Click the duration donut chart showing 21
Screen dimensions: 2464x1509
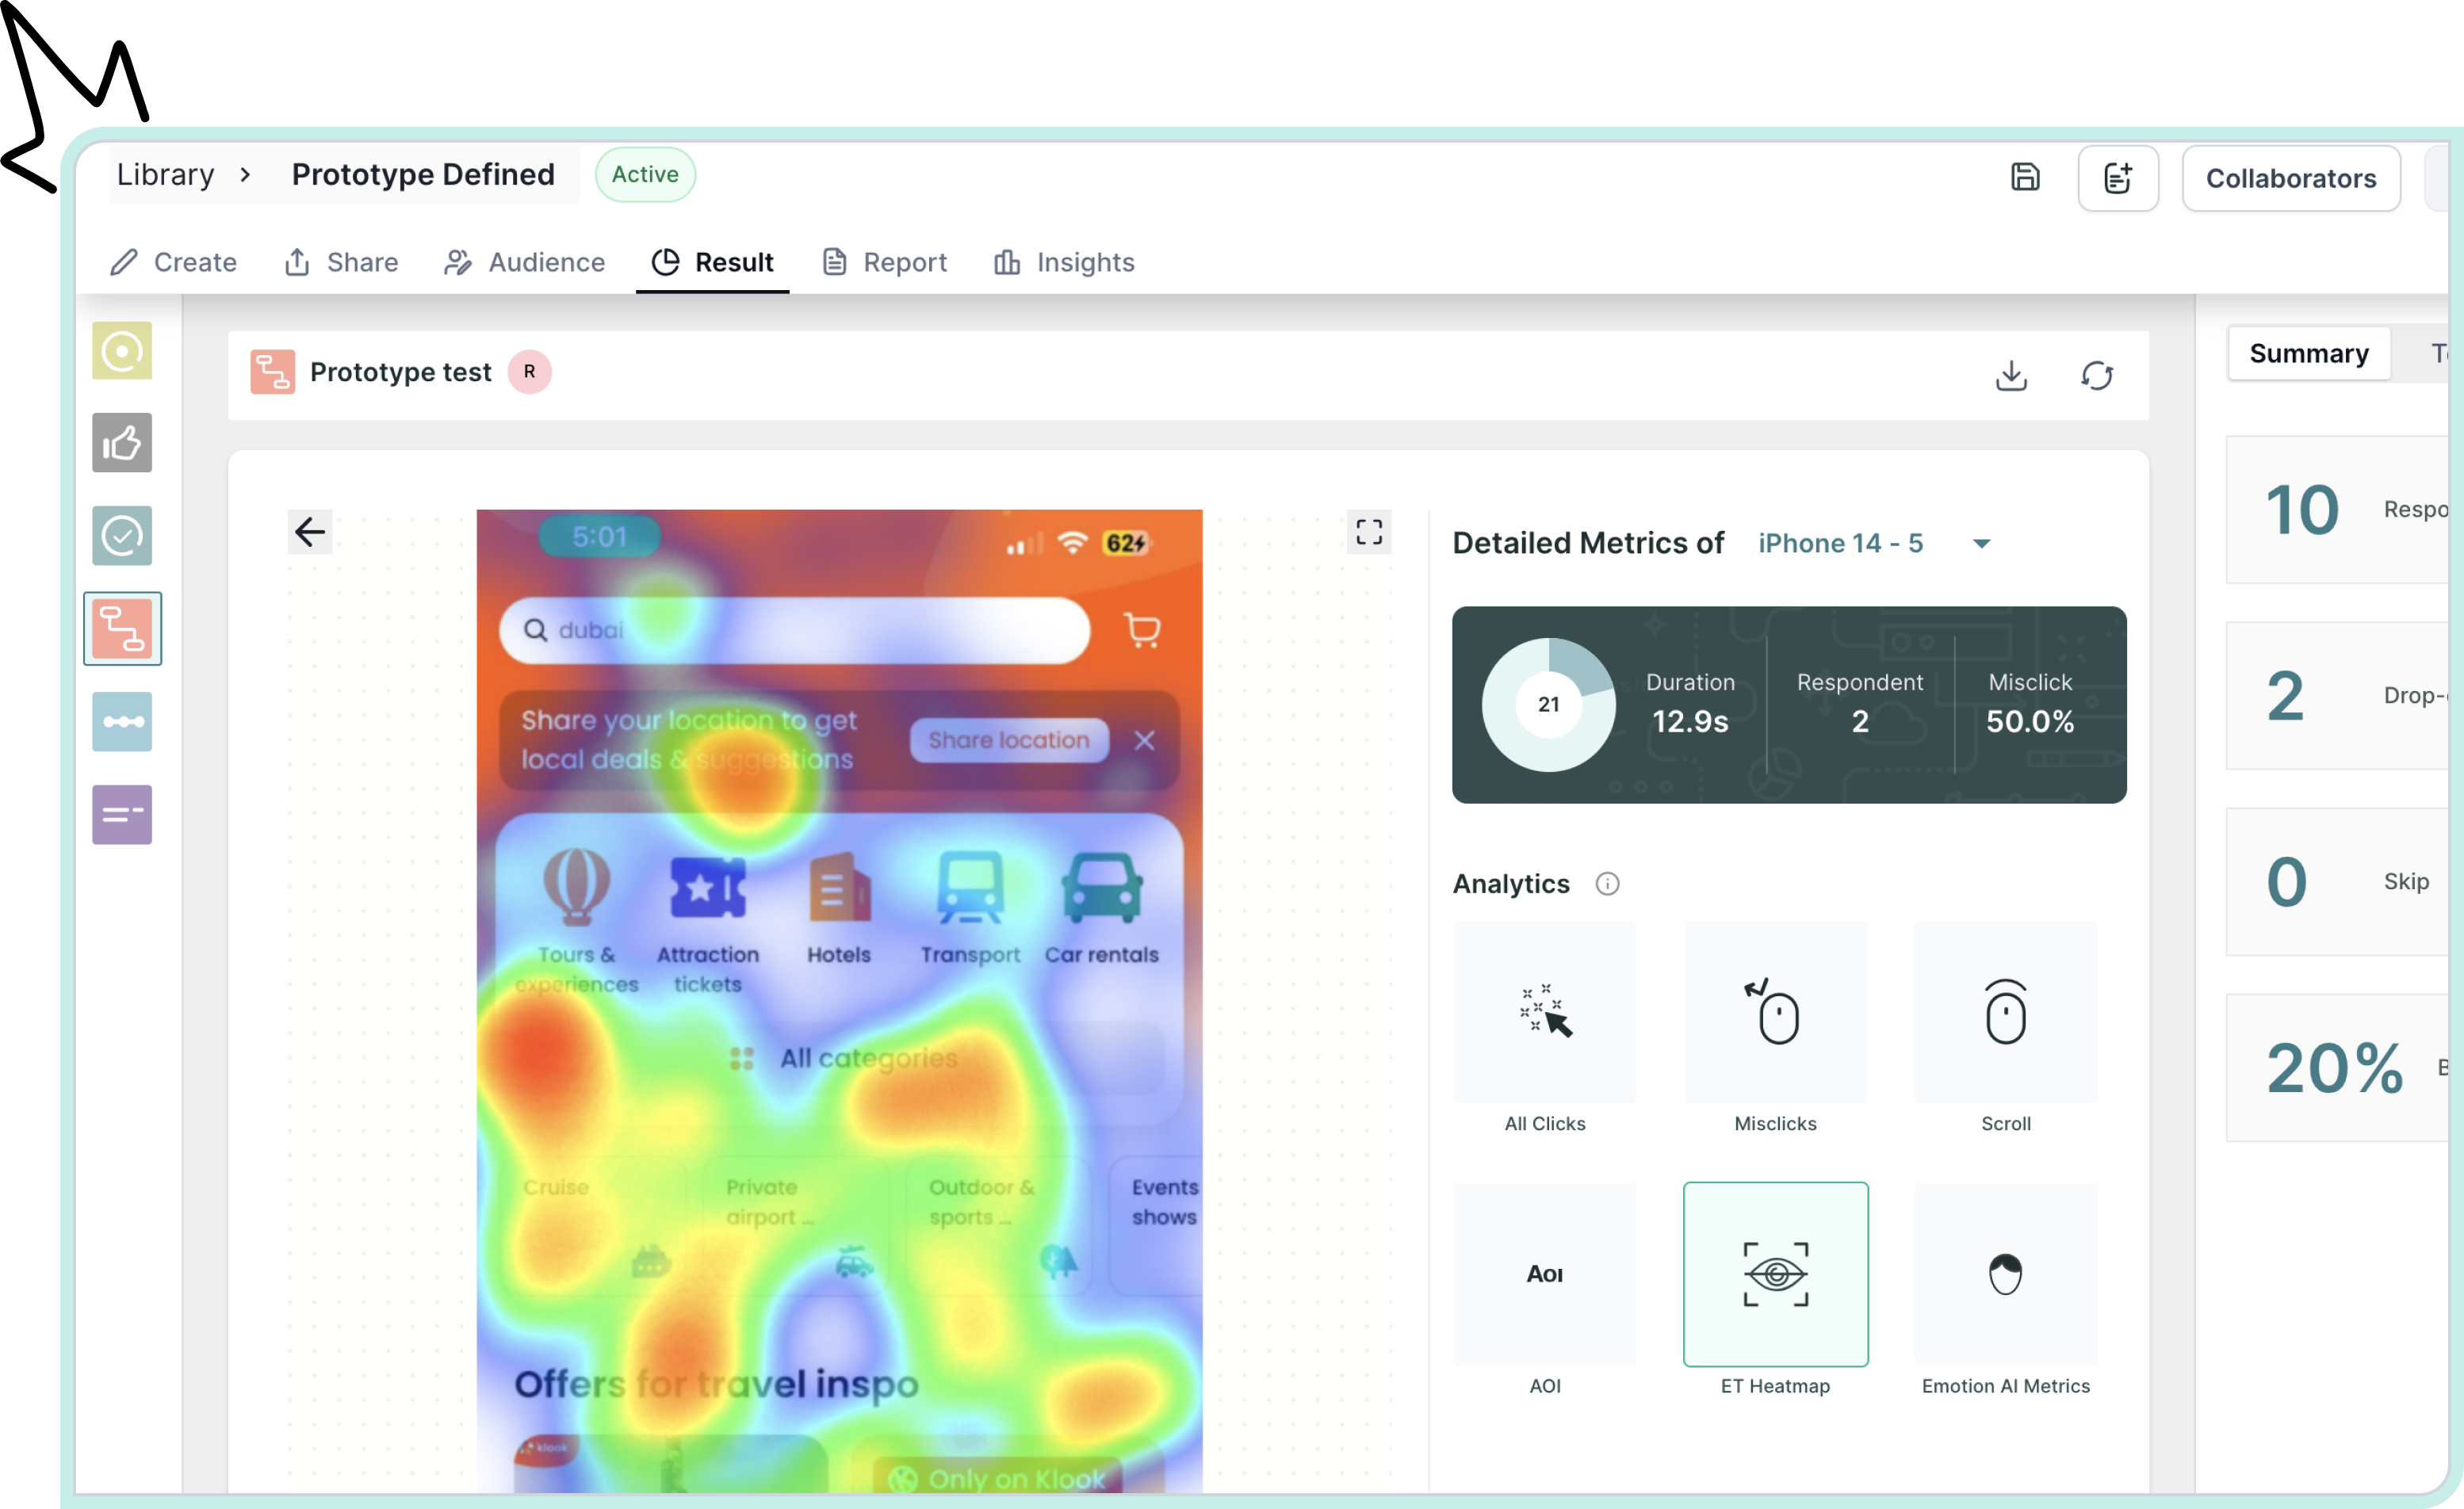click(1548, 704)
